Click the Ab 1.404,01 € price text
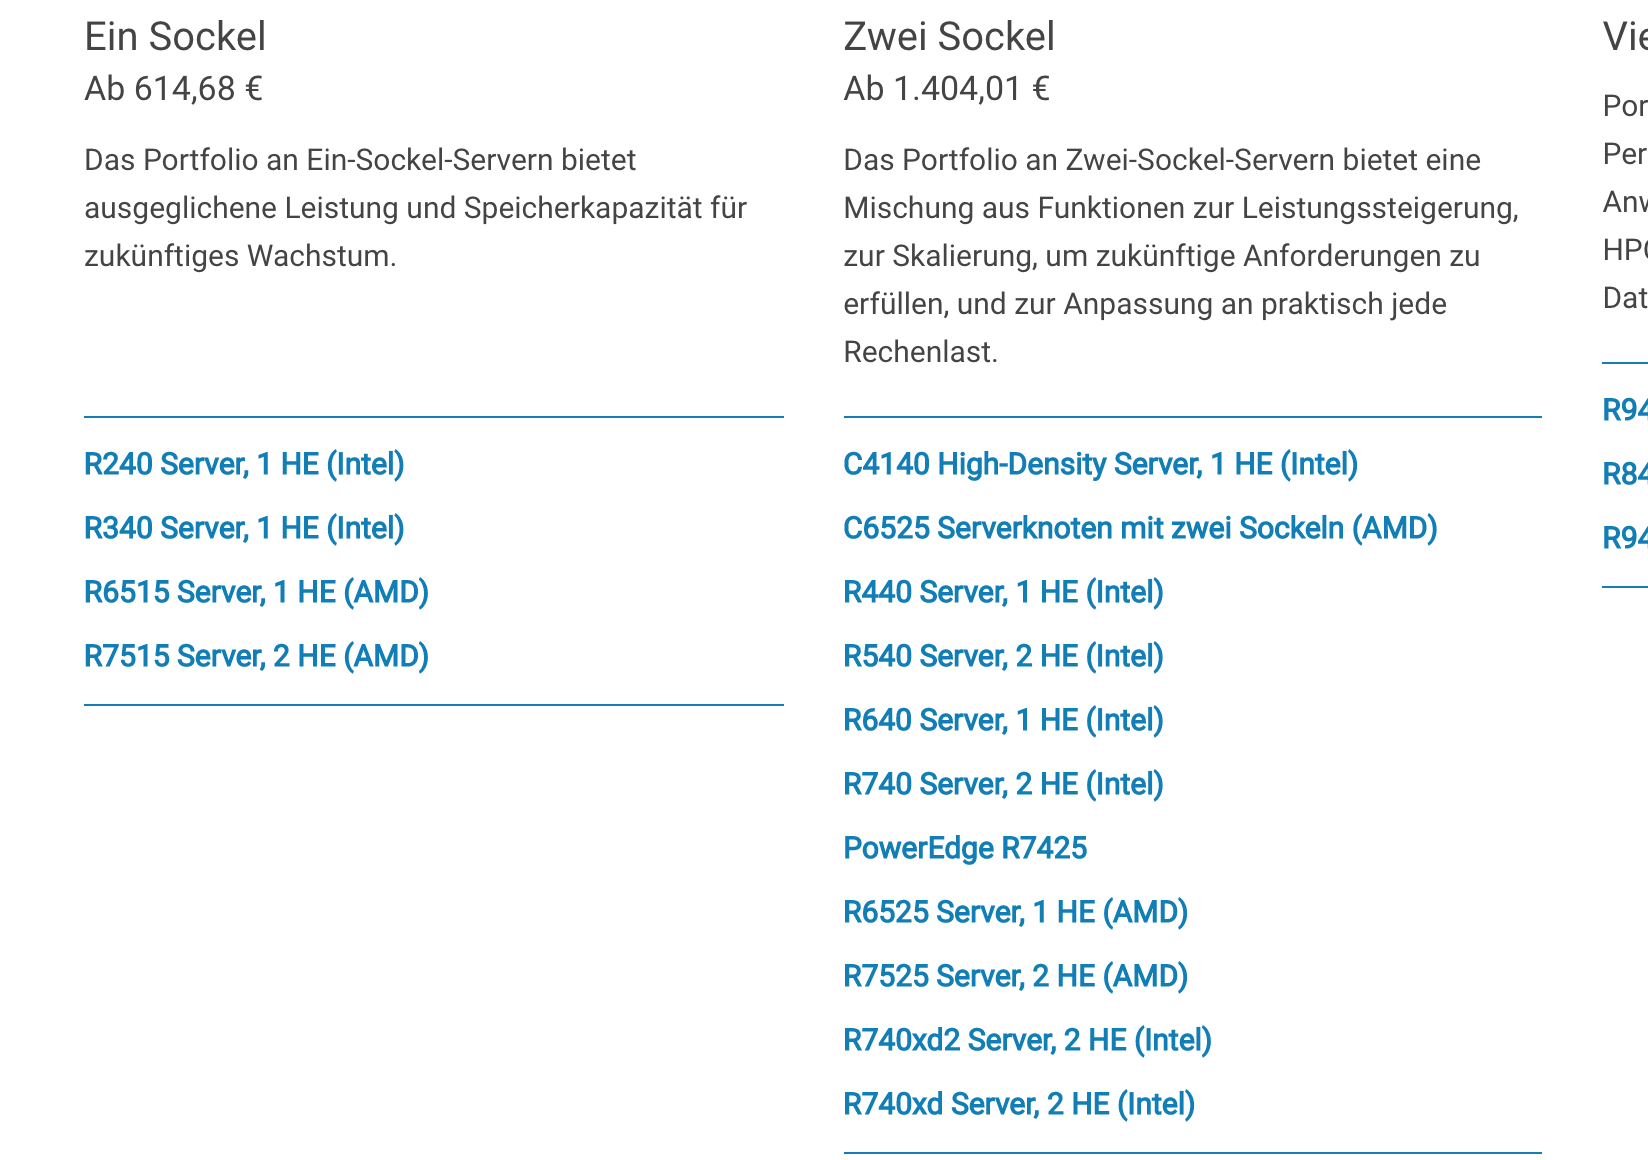Viewport: 1648px width, 1160px height. click(946, 89)
